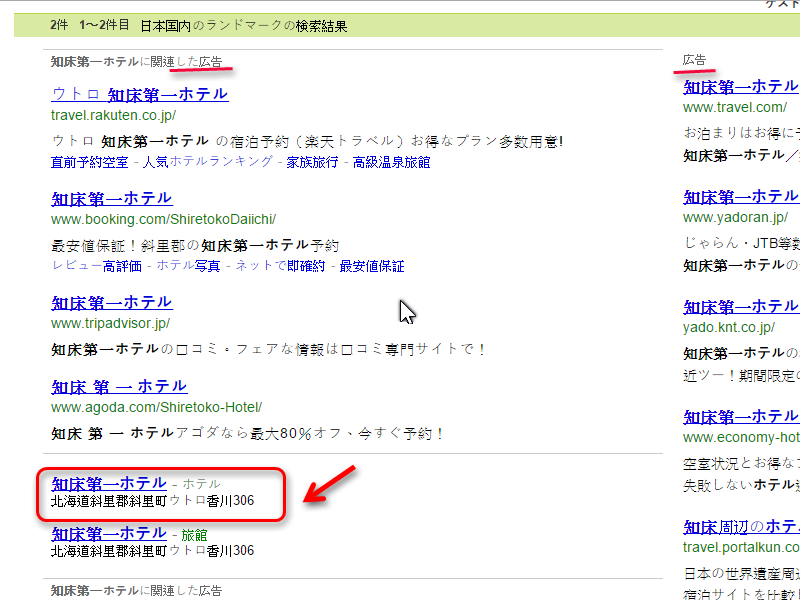Click the www.travel.com/ URL text

coord(735,108)
